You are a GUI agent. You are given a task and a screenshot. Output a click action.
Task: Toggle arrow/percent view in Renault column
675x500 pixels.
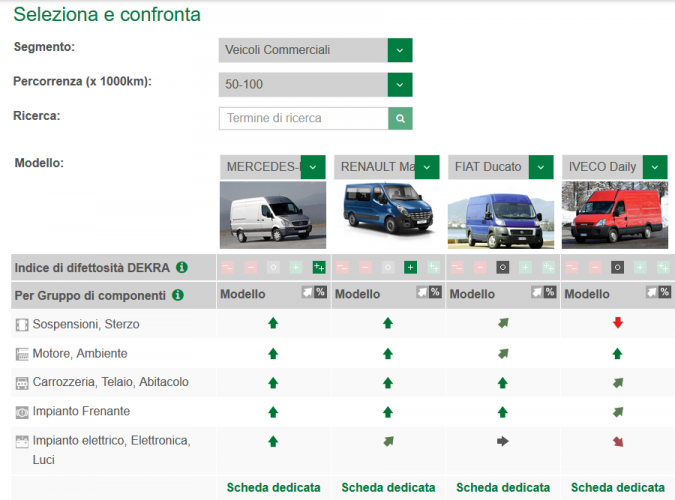[428, 293]
